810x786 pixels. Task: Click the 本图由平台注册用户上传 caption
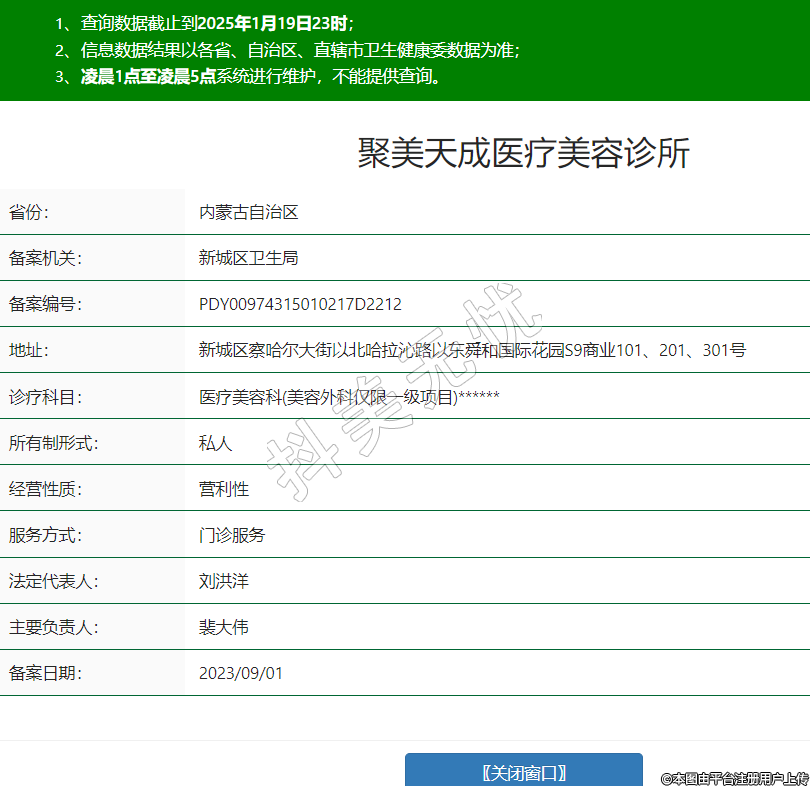tap(734, 778)
